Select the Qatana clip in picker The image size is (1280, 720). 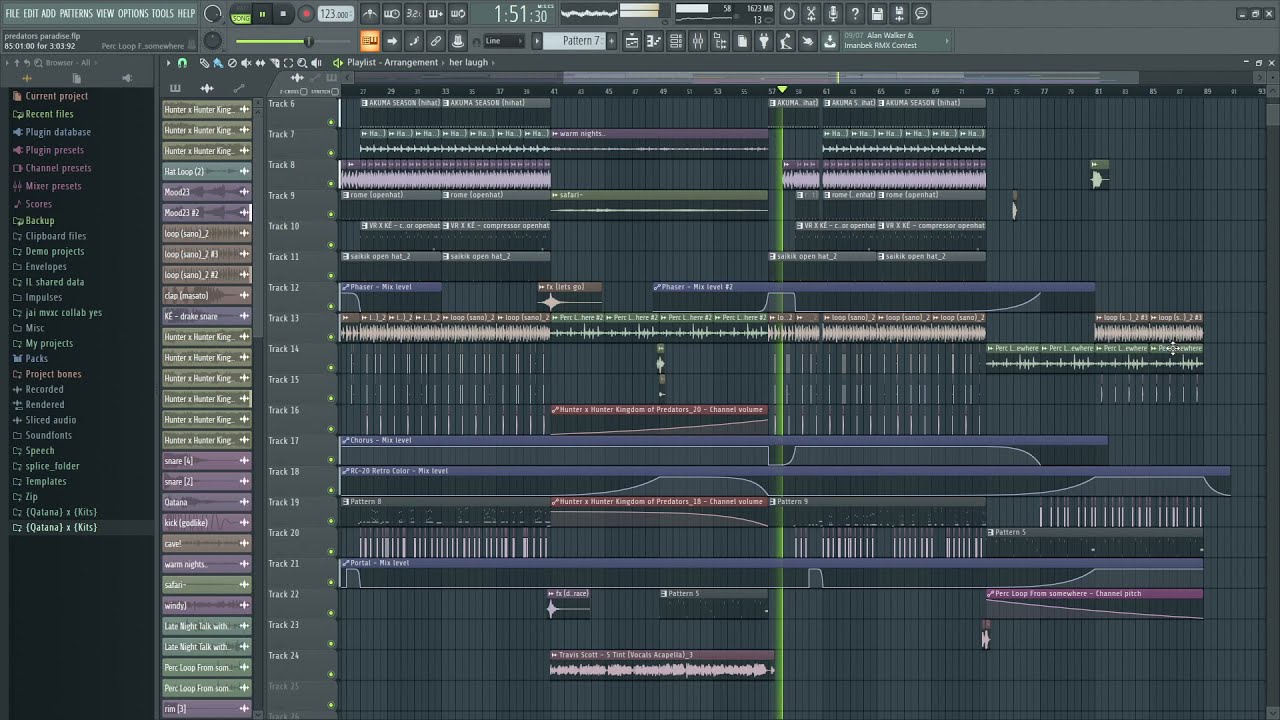(206, 502)
